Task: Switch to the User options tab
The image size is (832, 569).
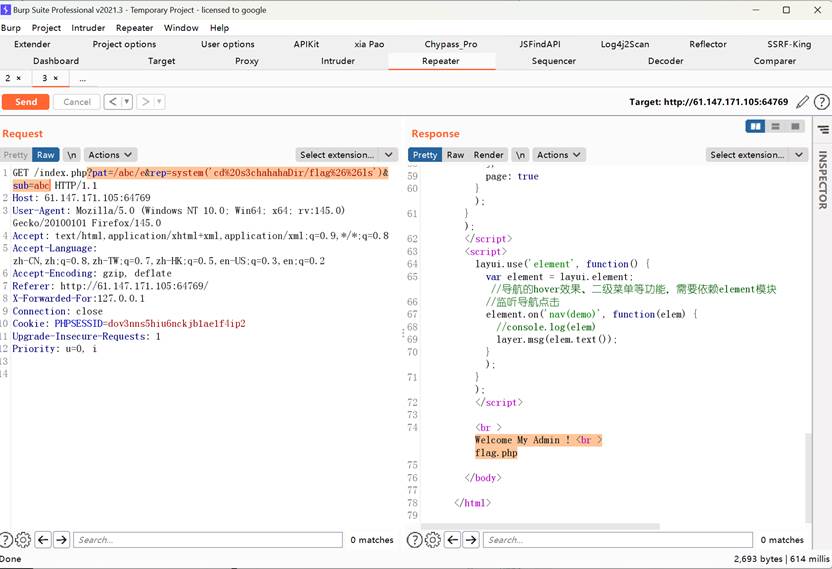Action: [228, 44]
